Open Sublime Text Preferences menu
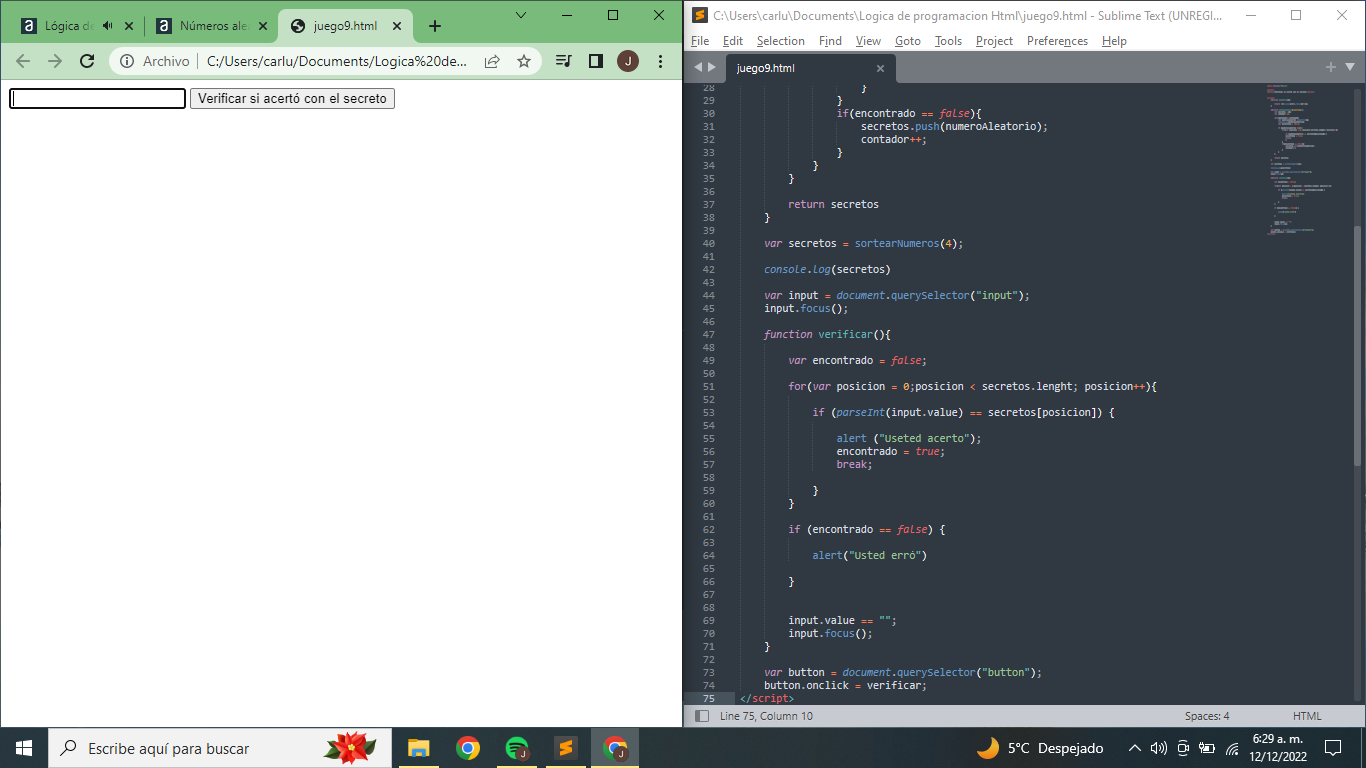 (1057, 41)
